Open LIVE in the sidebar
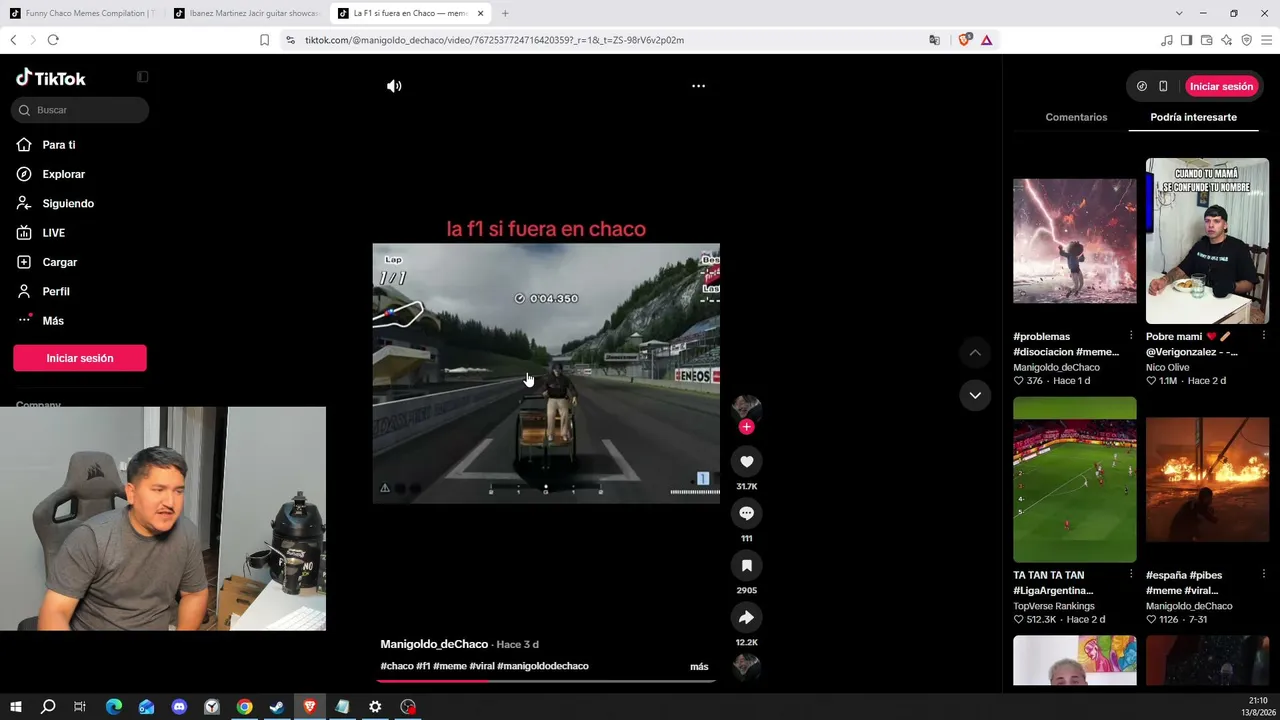Image resolution: width=1280 pixels, height=720 pixels. (54, 233)
